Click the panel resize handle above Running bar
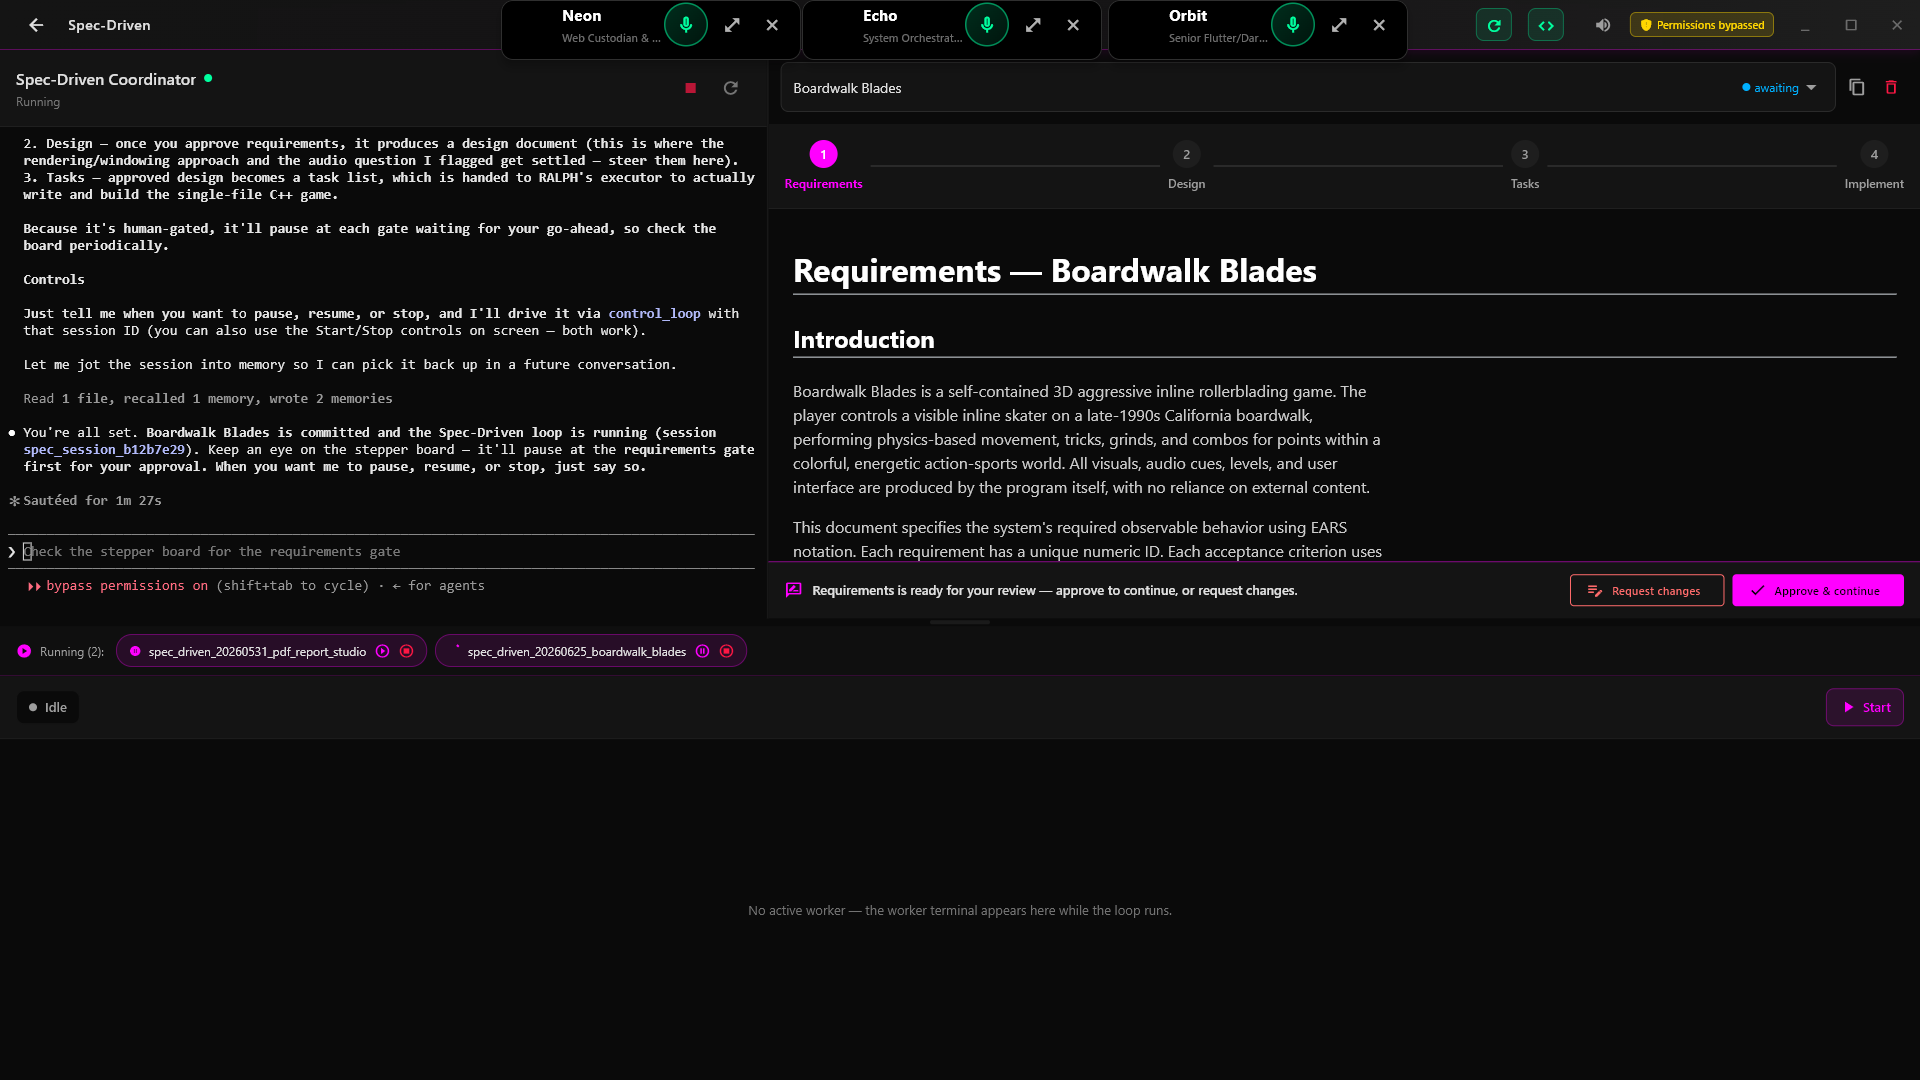 (x=960, y=622)
